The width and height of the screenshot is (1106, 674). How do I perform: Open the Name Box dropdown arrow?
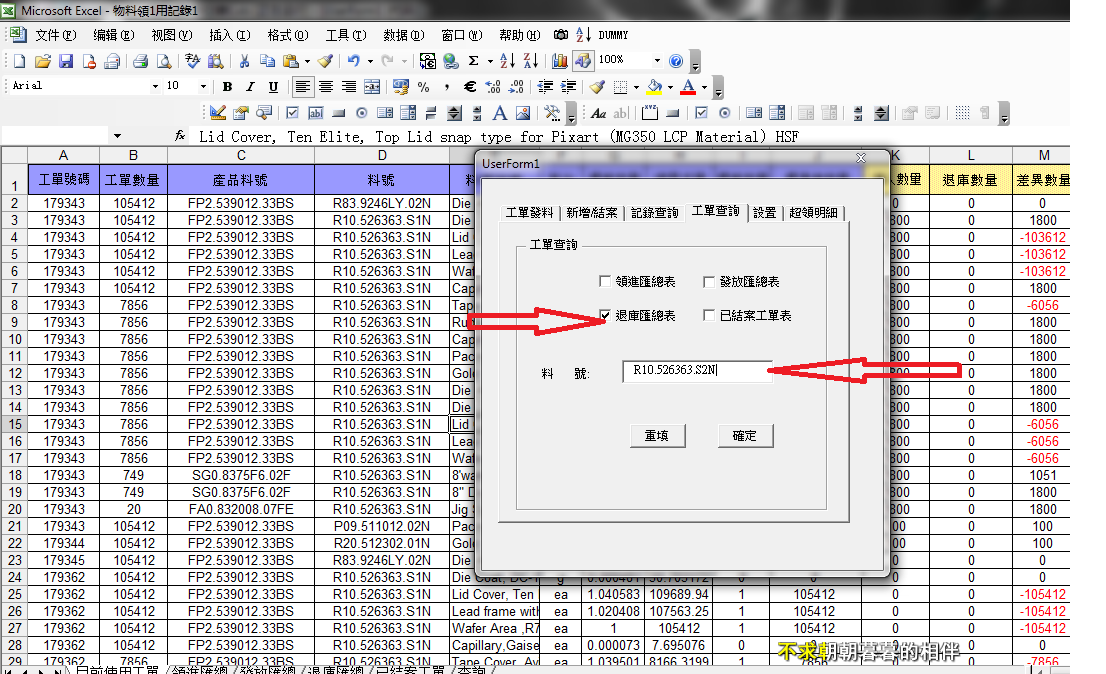coord(117,135)
